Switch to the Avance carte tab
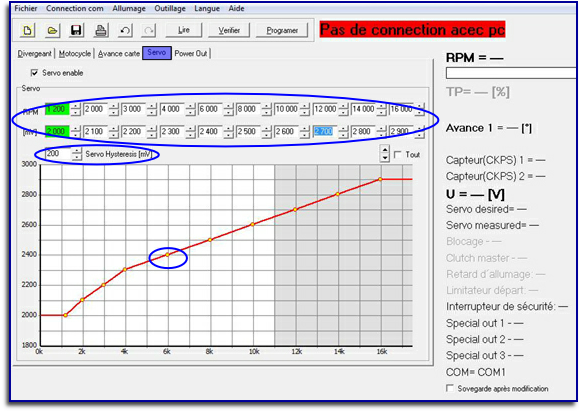The width and height of the screenshot is (579, 411). (x=119, y=54)
